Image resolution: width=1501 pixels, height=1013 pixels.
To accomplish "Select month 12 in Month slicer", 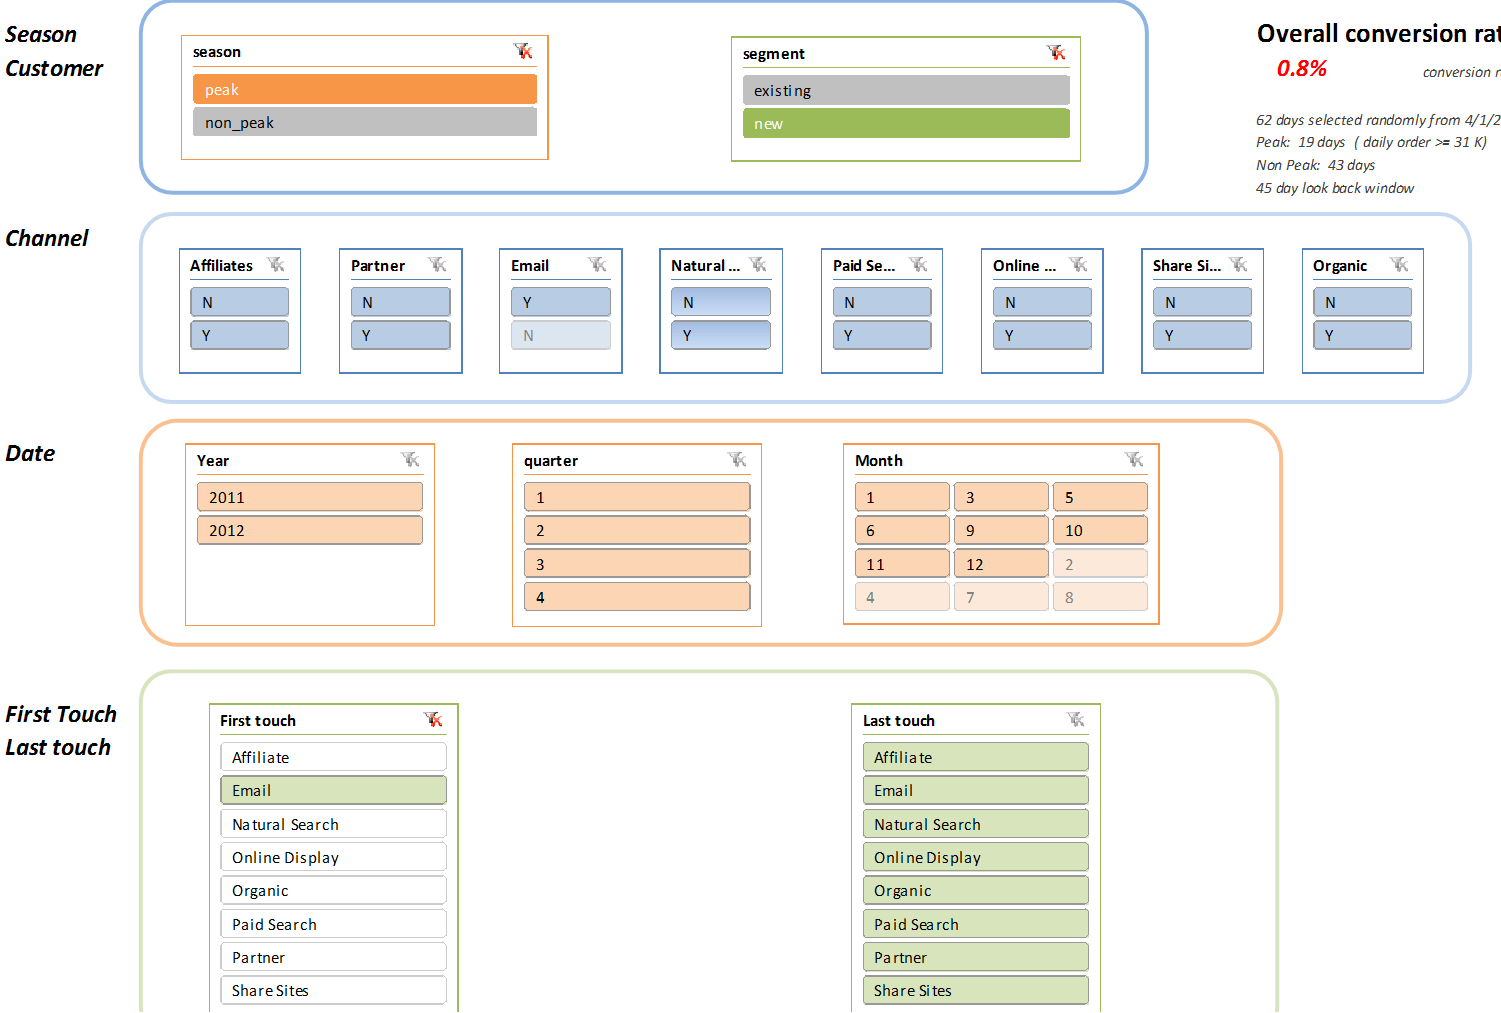I will pos(1000,564).
